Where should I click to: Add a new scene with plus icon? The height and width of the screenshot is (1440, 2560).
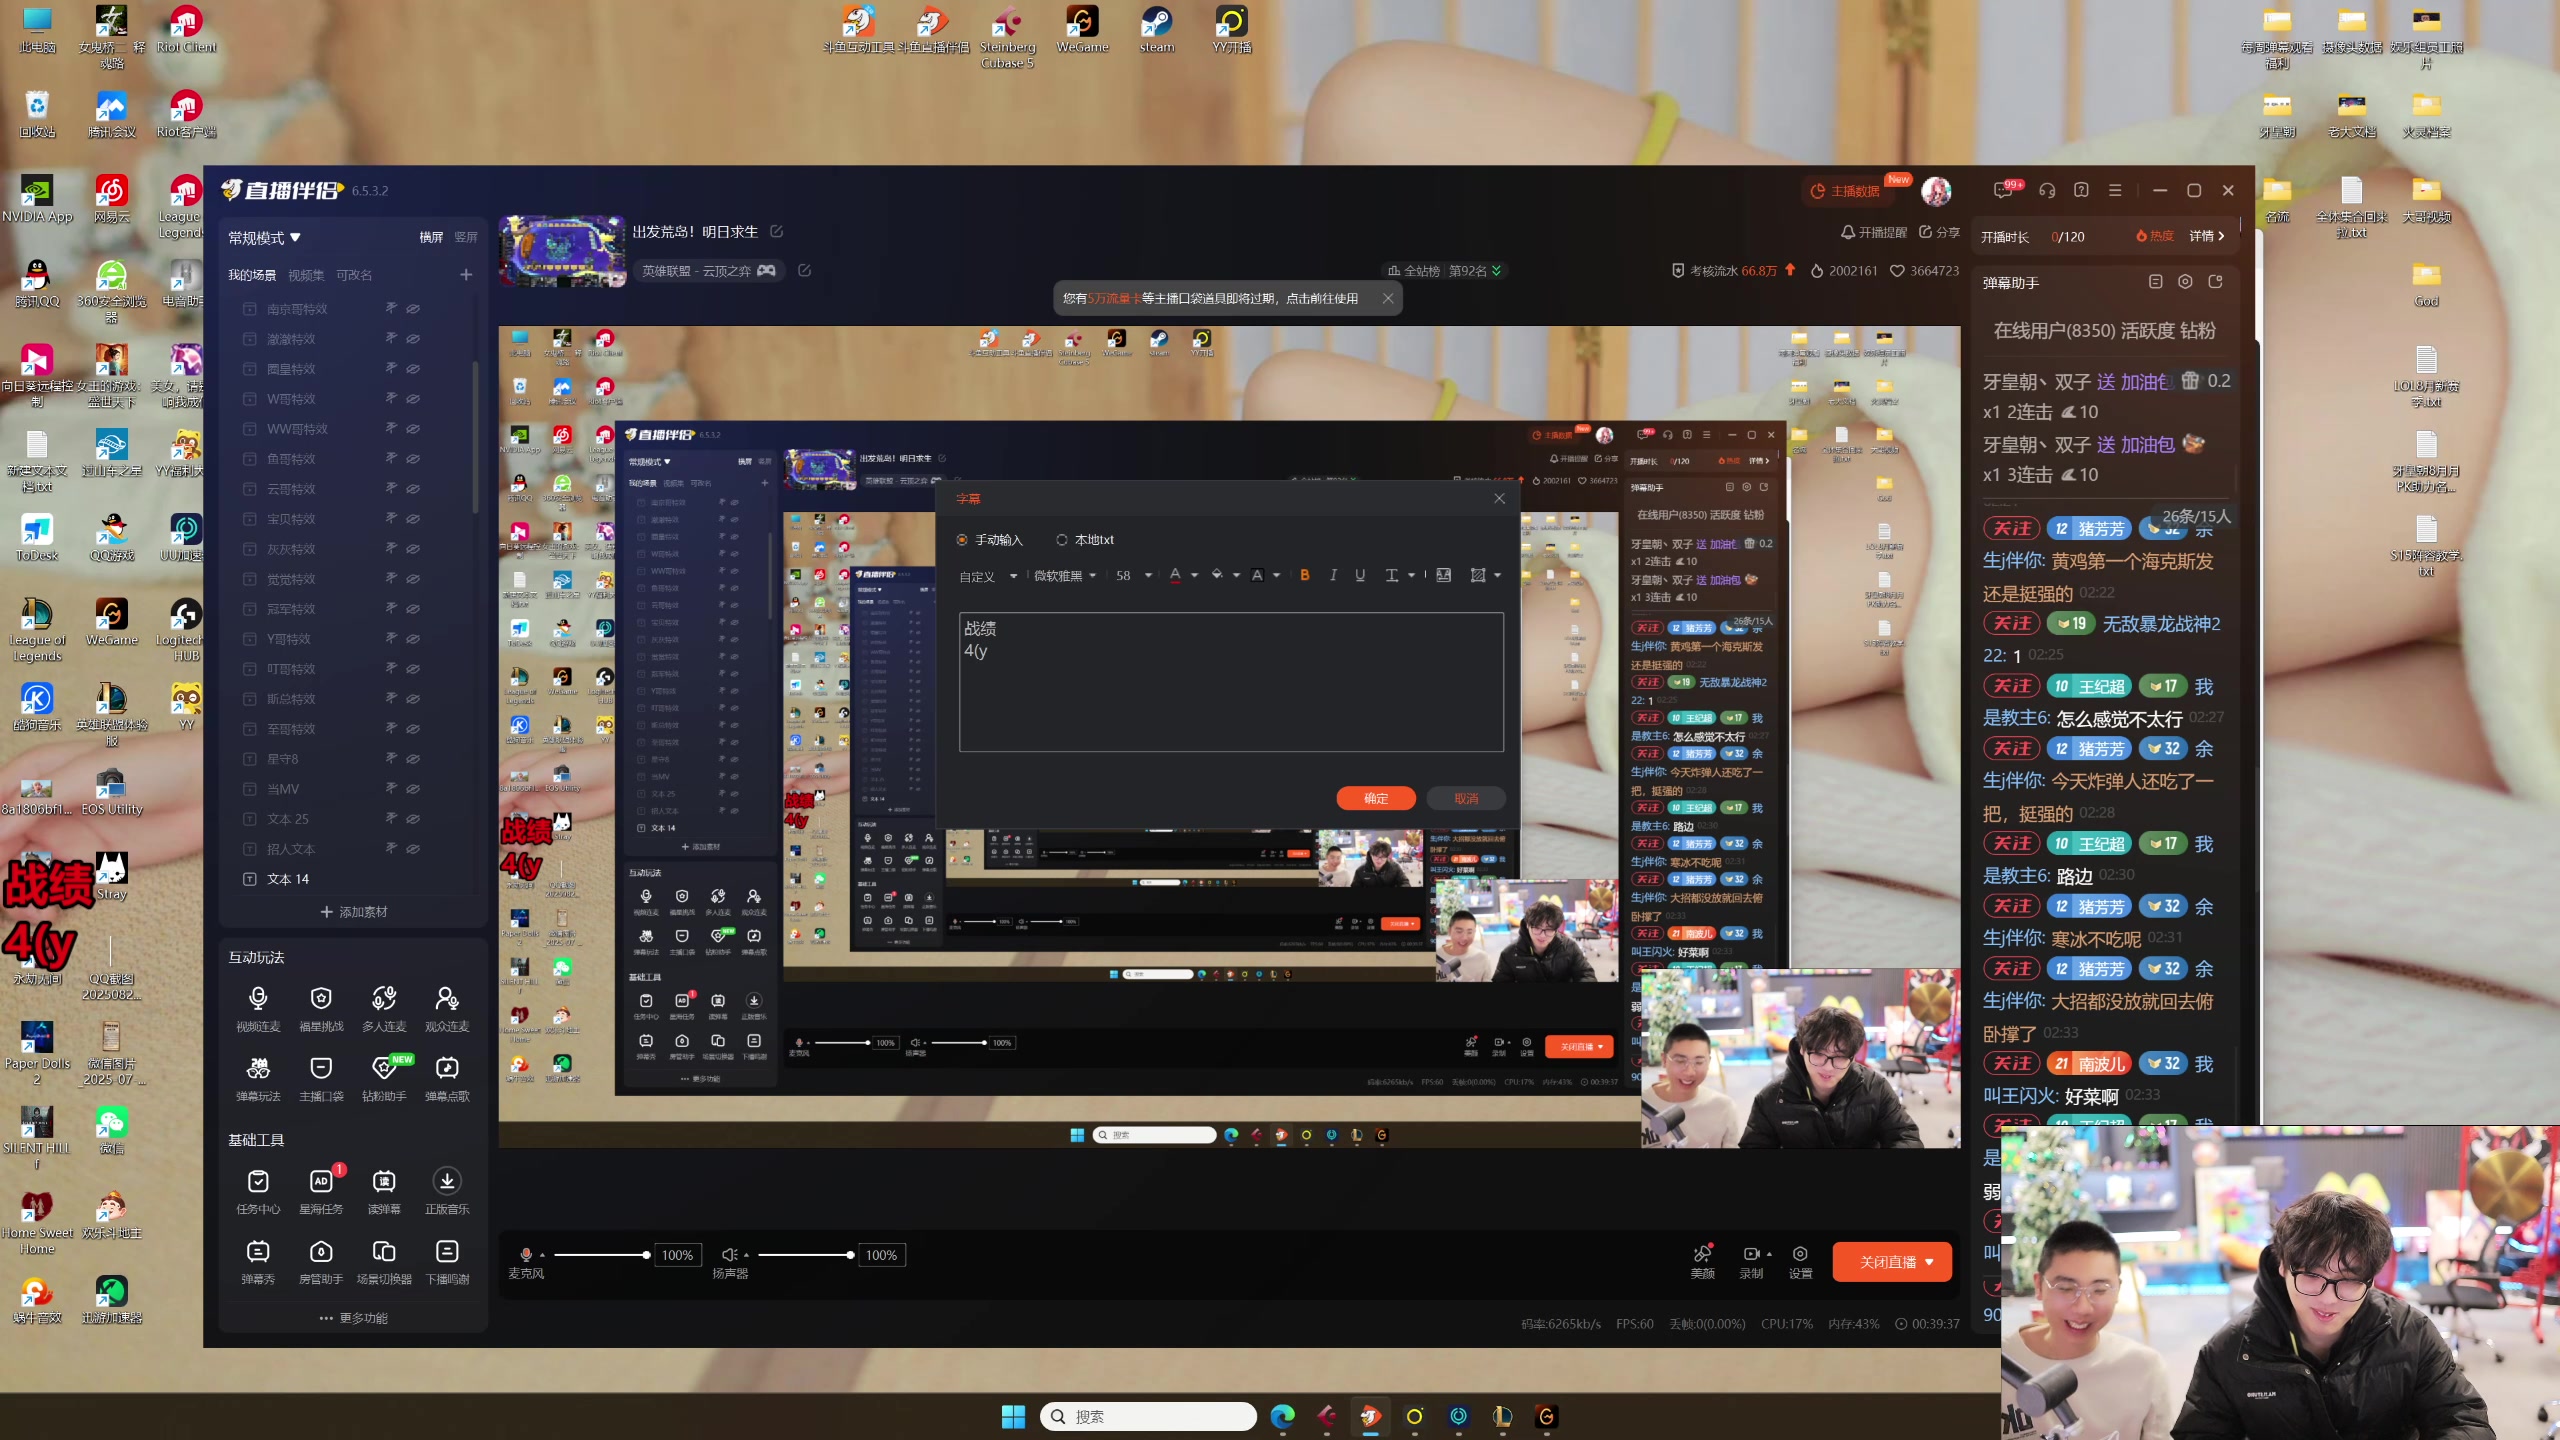pyautogui.click(x=466, y=275)
